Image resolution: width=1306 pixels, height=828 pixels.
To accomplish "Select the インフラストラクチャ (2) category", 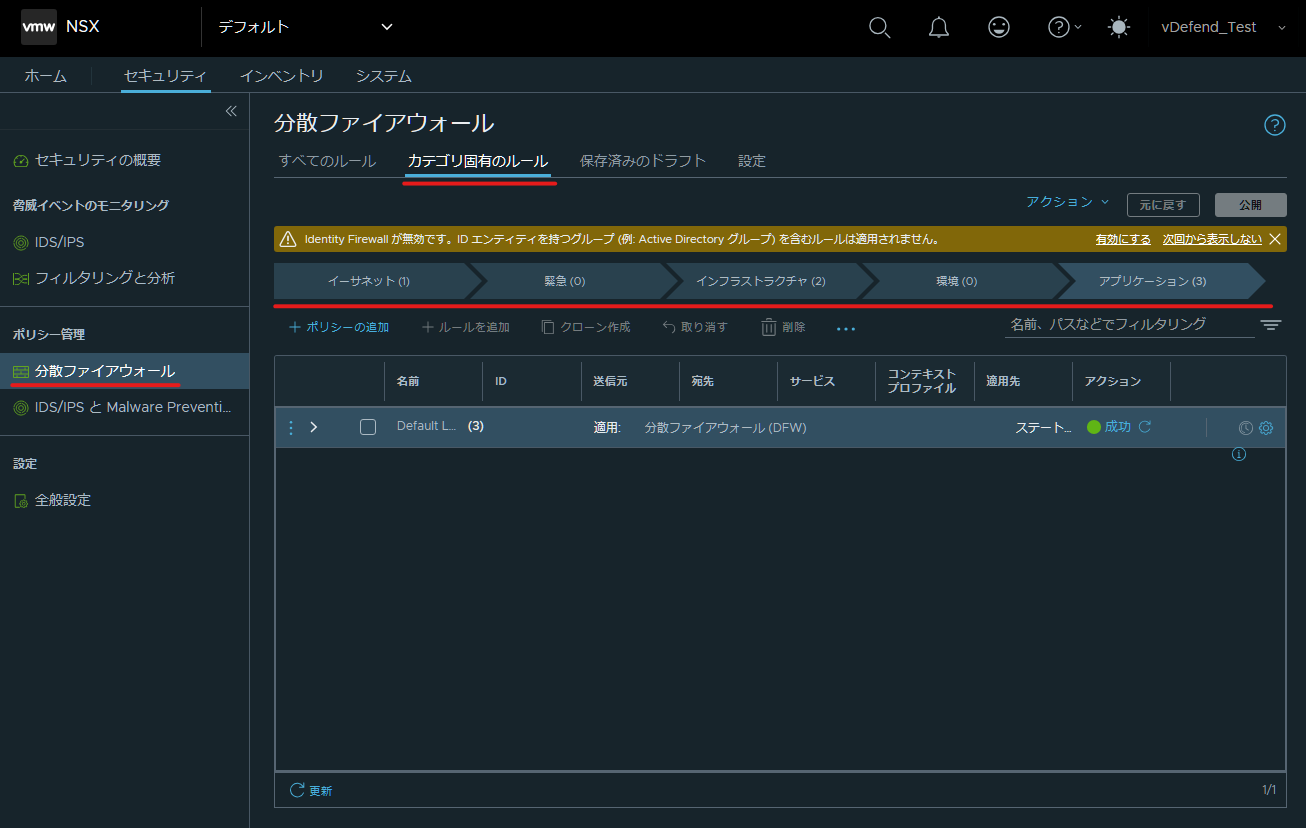I will [x=762, y=281].
